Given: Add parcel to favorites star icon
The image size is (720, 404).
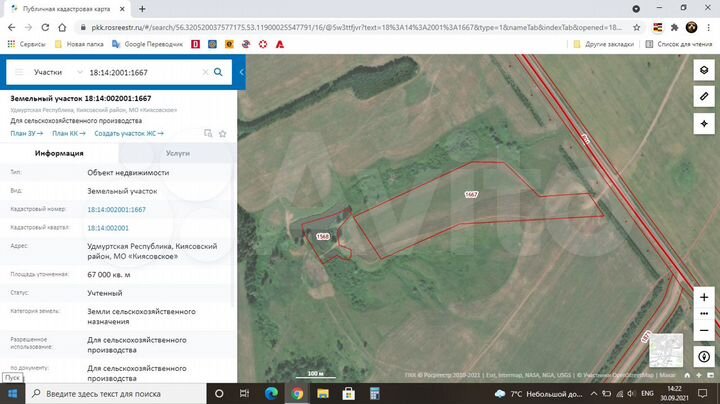Looking at the screenshot, I should point(223,134).
